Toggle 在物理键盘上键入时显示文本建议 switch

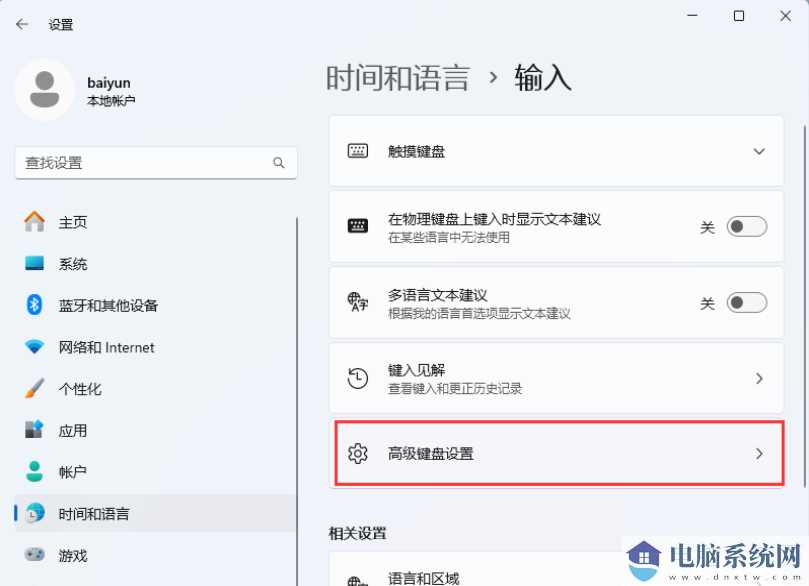click(x=747, y=226)
